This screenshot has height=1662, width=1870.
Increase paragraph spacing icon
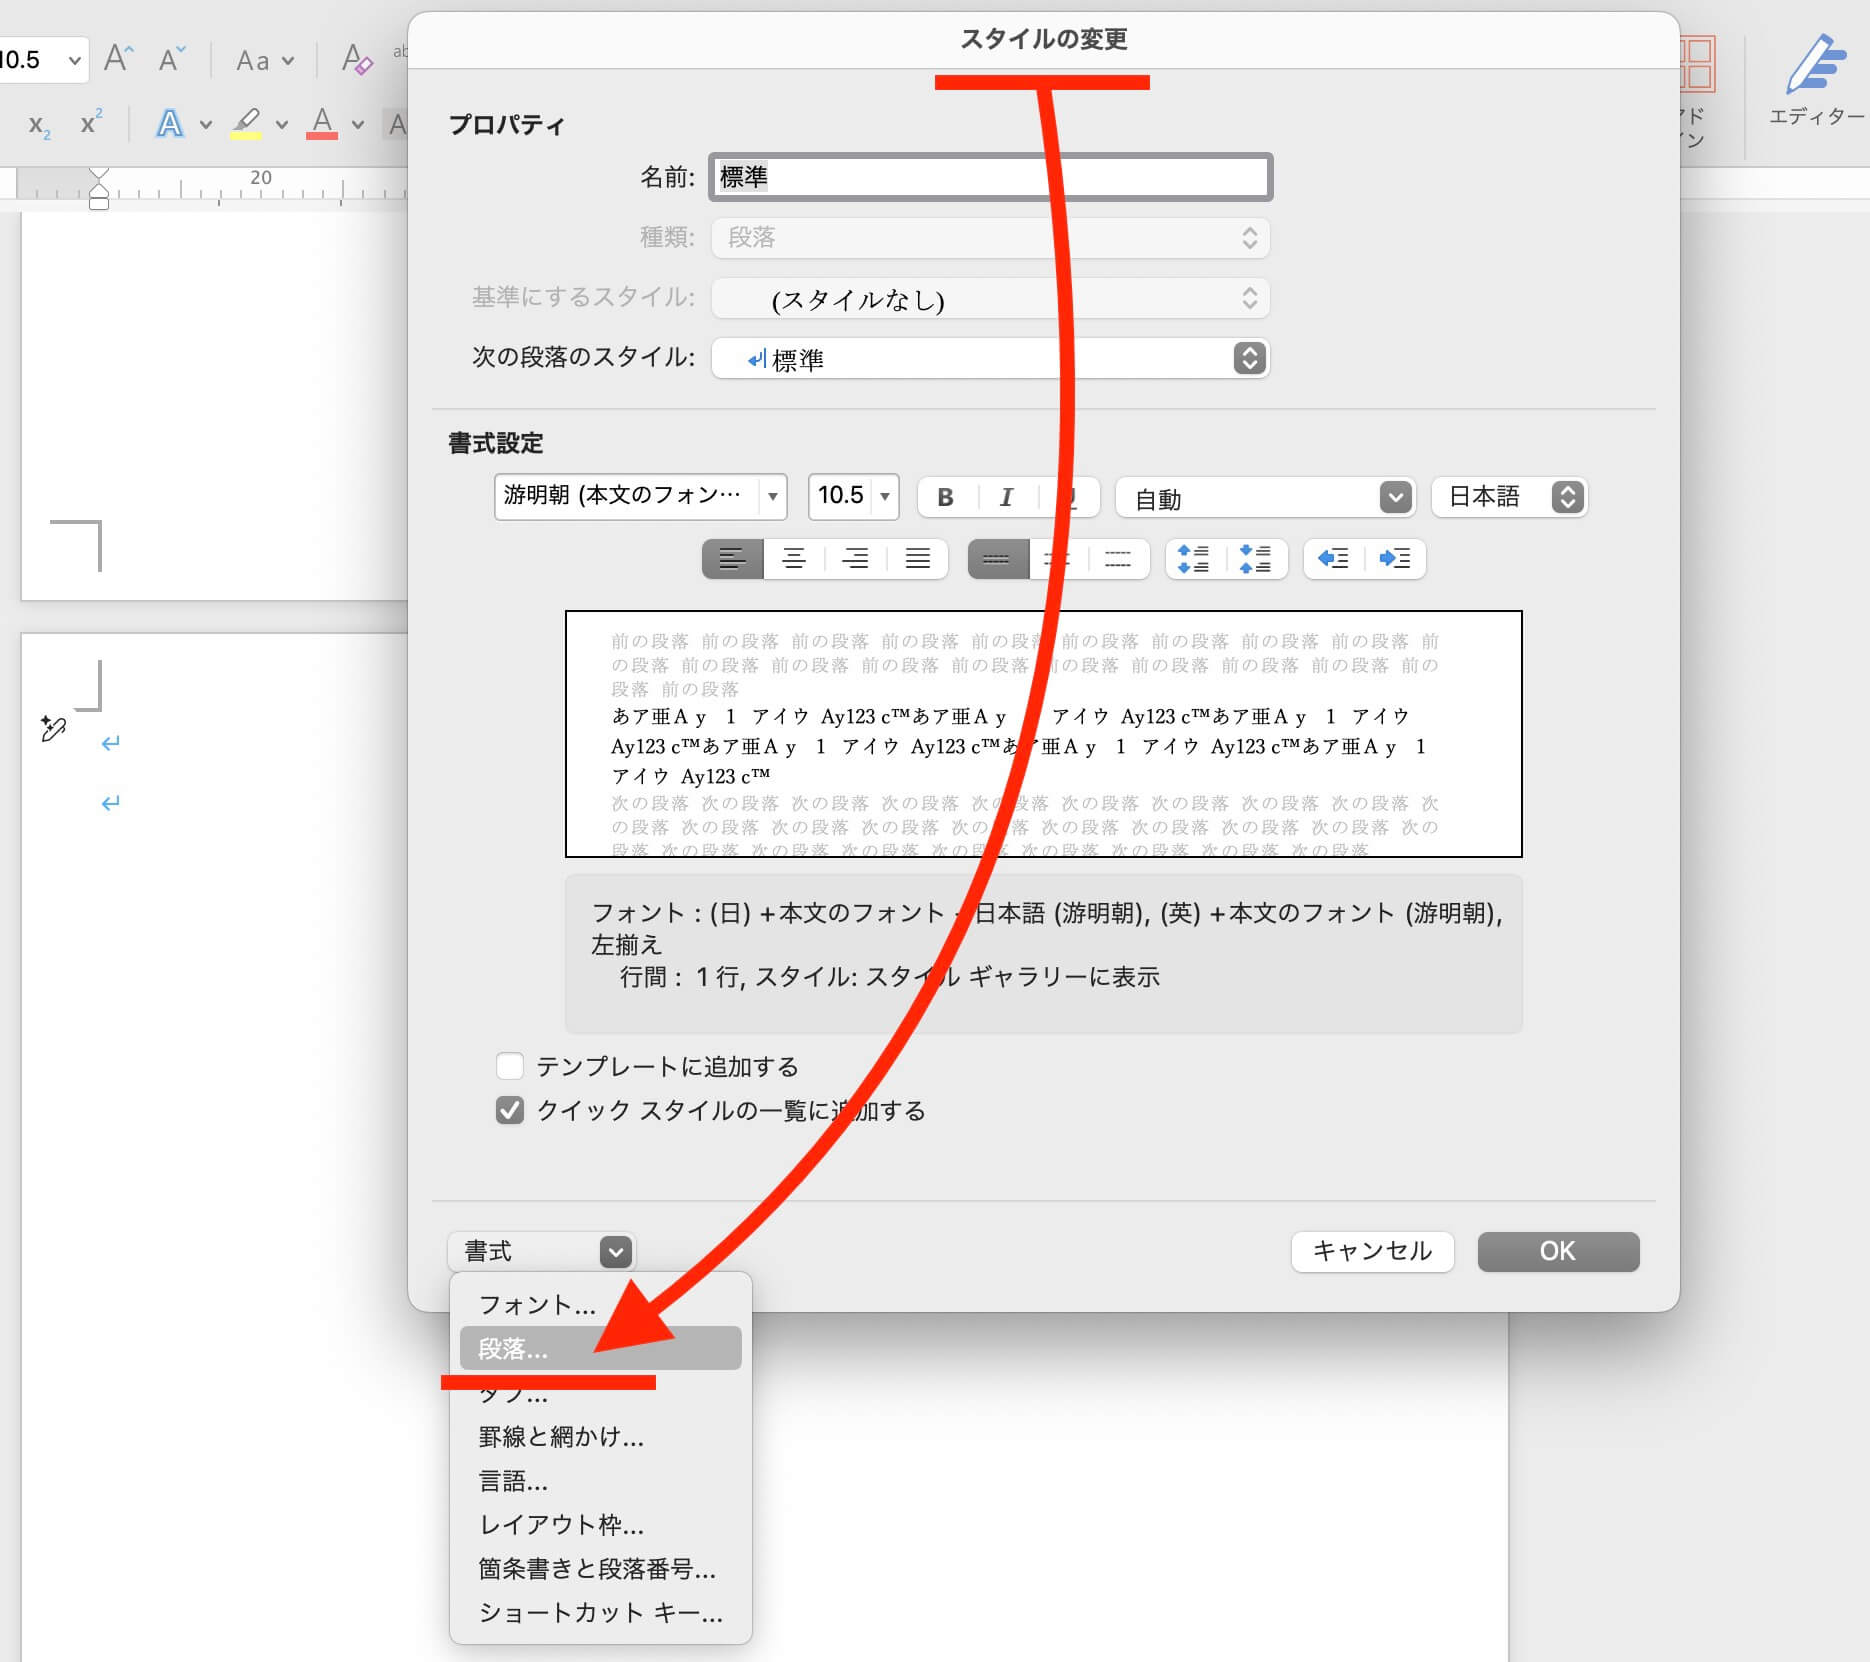(1194, 559)
